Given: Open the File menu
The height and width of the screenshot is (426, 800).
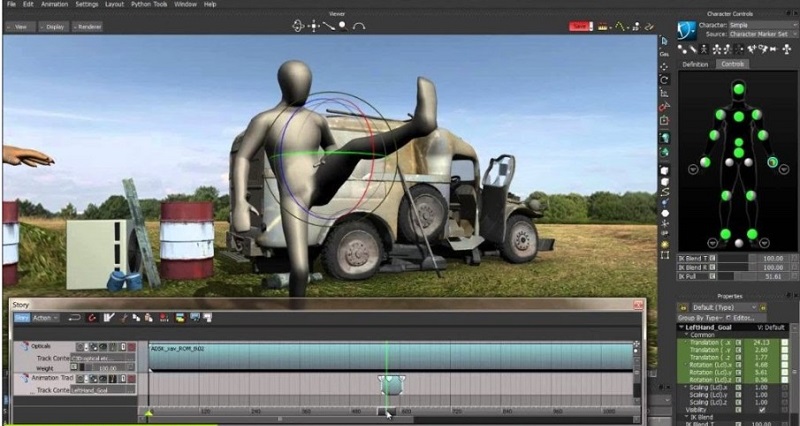Looking at the screenshot, I should pos(11,4).
